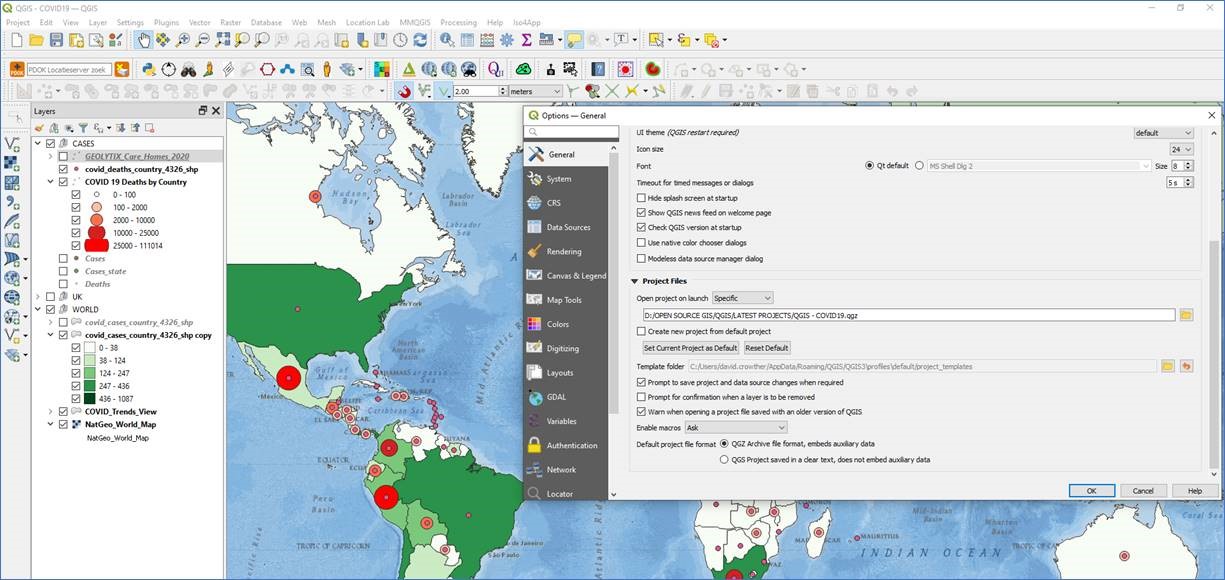Click the Temporal Controller clock icon

[x=400, y=40]
